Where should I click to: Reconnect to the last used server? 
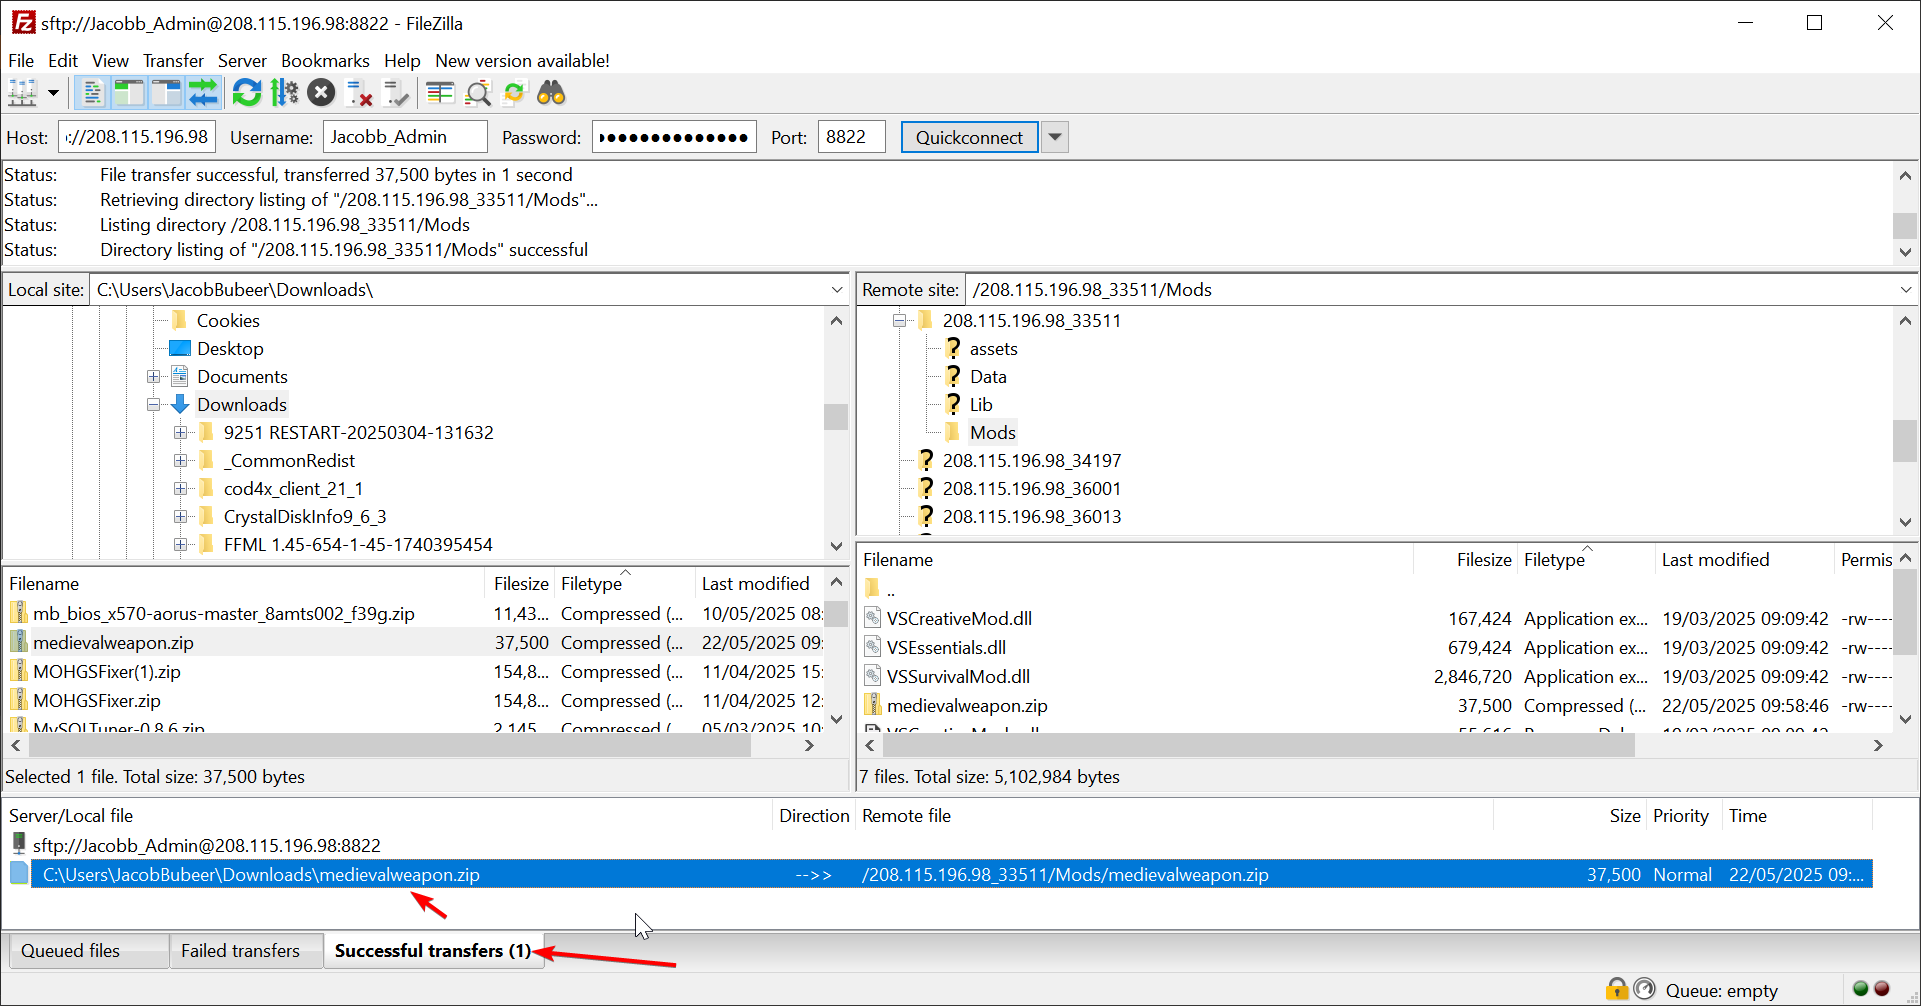[x=396, y=94]
